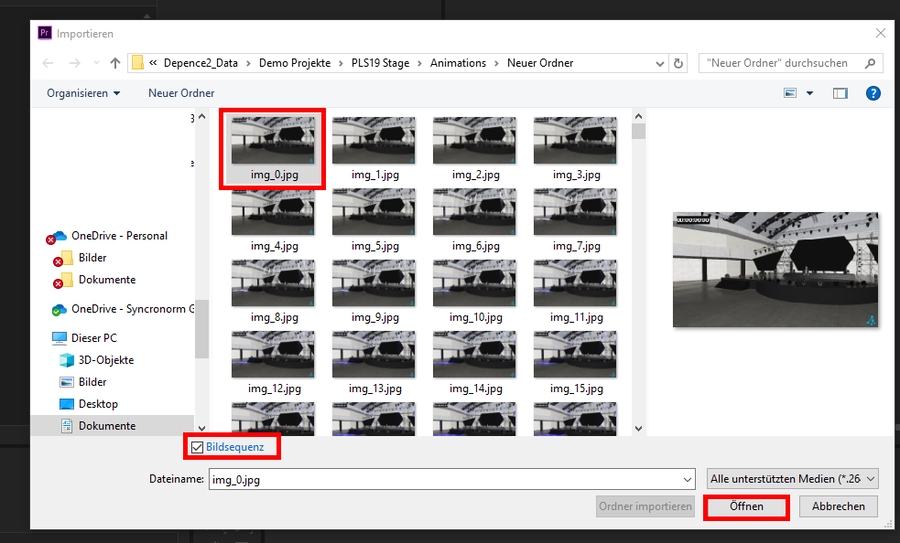Click Neuer Ordner in the toolbar

(x=181, y=93)
